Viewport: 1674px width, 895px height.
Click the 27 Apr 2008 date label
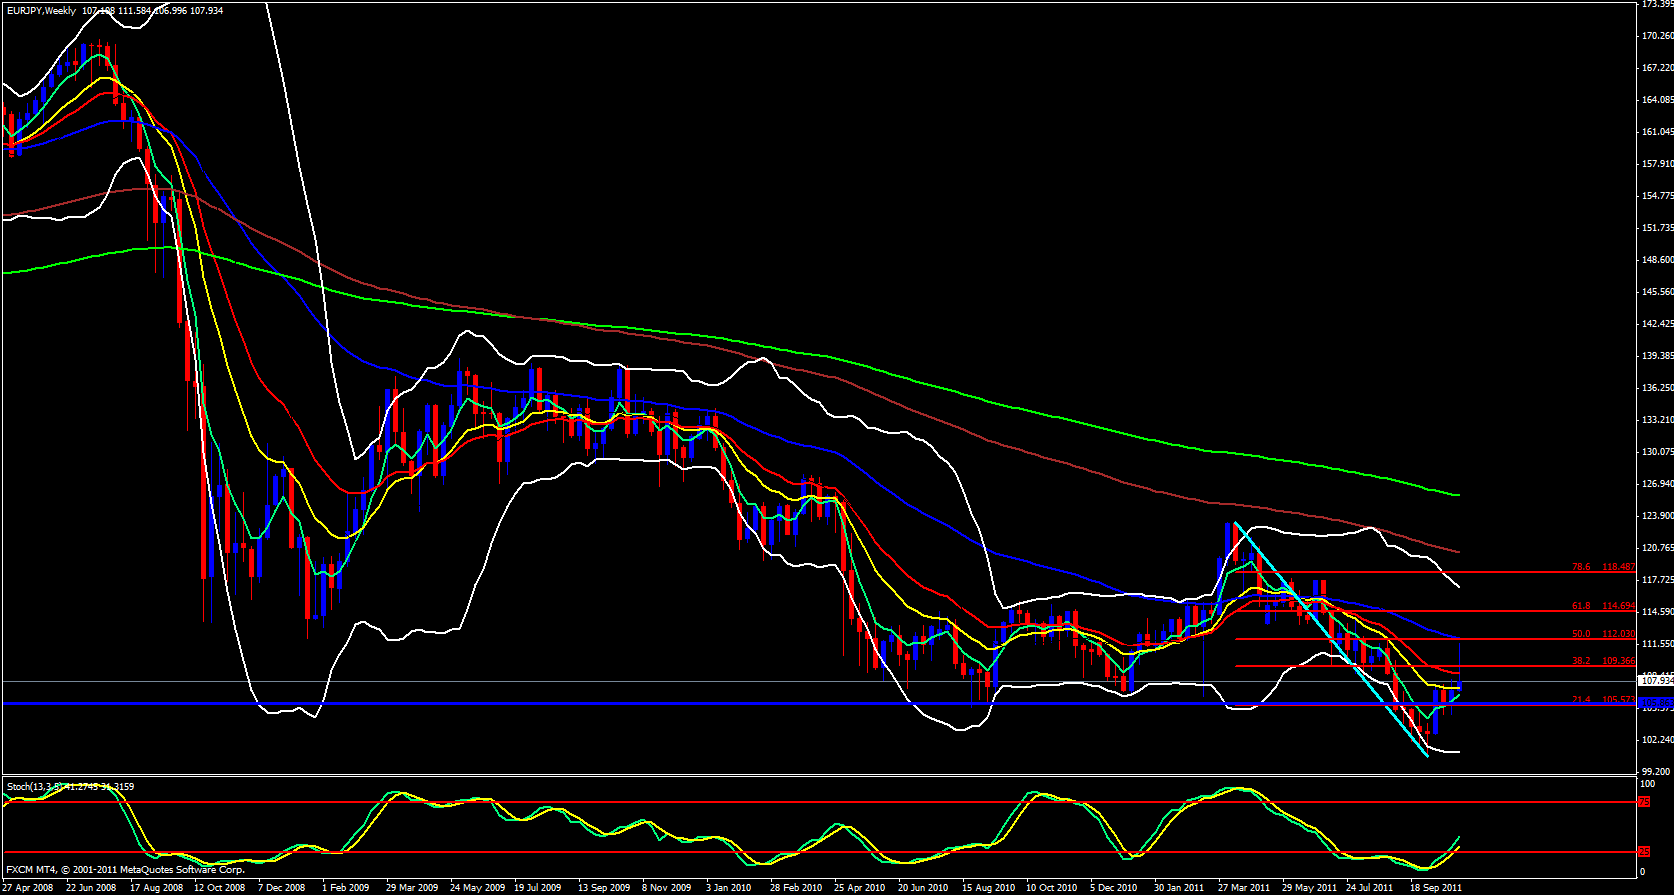tap(28, 887)
